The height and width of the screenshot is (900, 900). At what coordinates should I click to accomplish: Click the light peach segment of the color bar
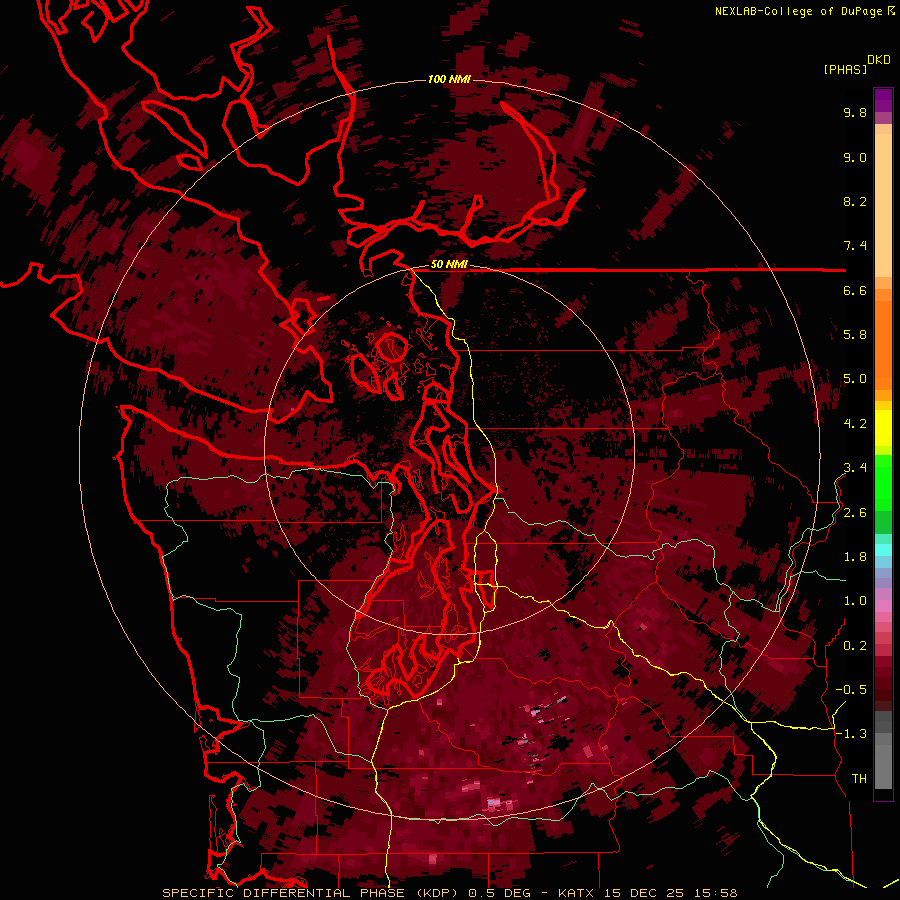[883, 205]
